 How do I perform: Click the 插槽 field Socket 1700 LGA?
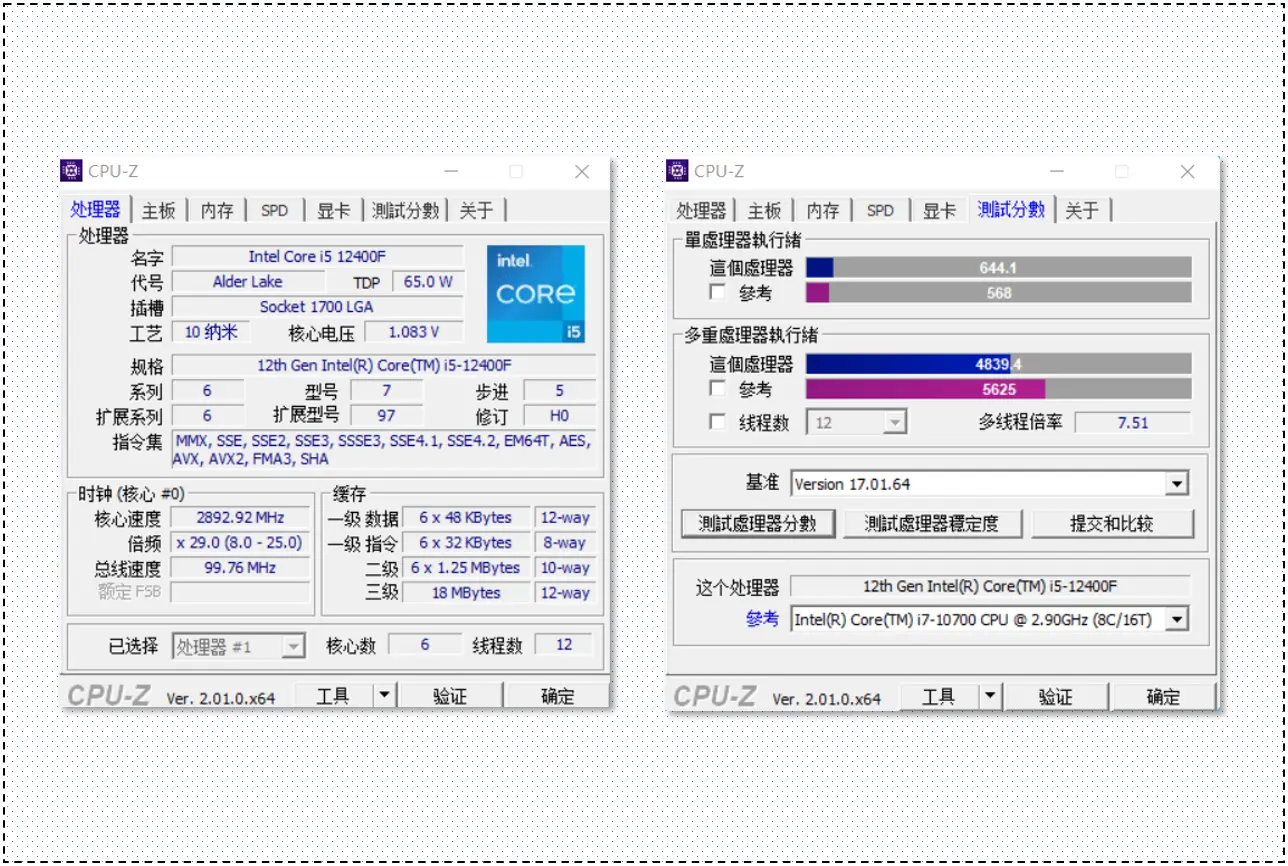318,307
